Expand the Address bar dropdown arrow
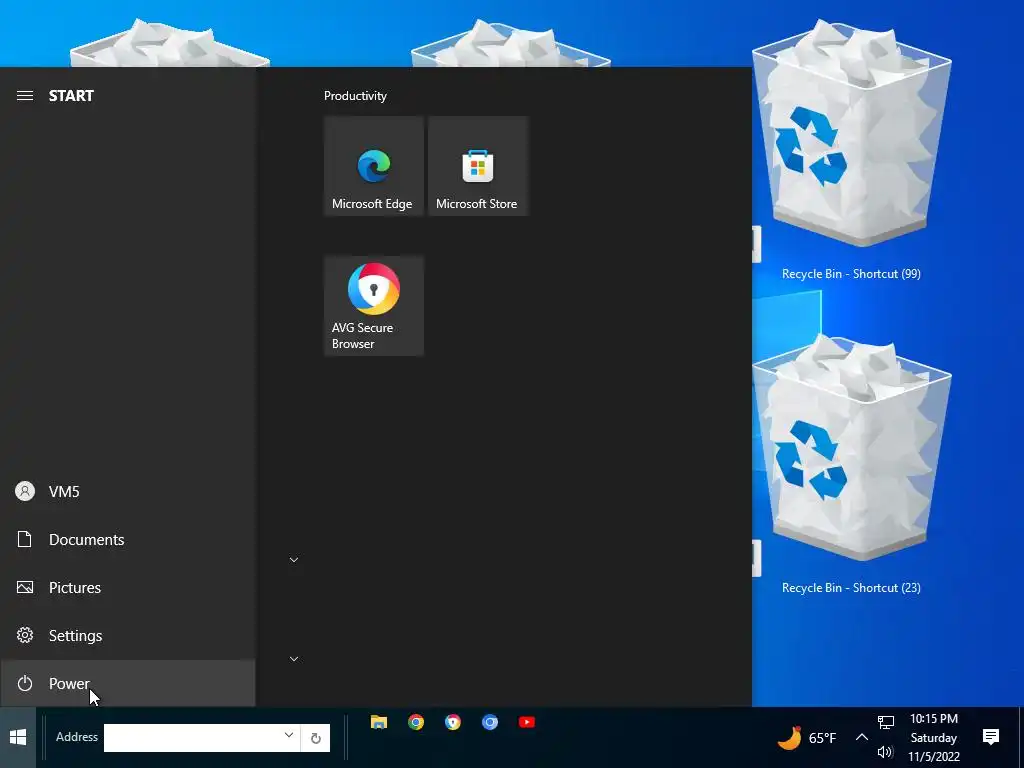 (289, 735)
